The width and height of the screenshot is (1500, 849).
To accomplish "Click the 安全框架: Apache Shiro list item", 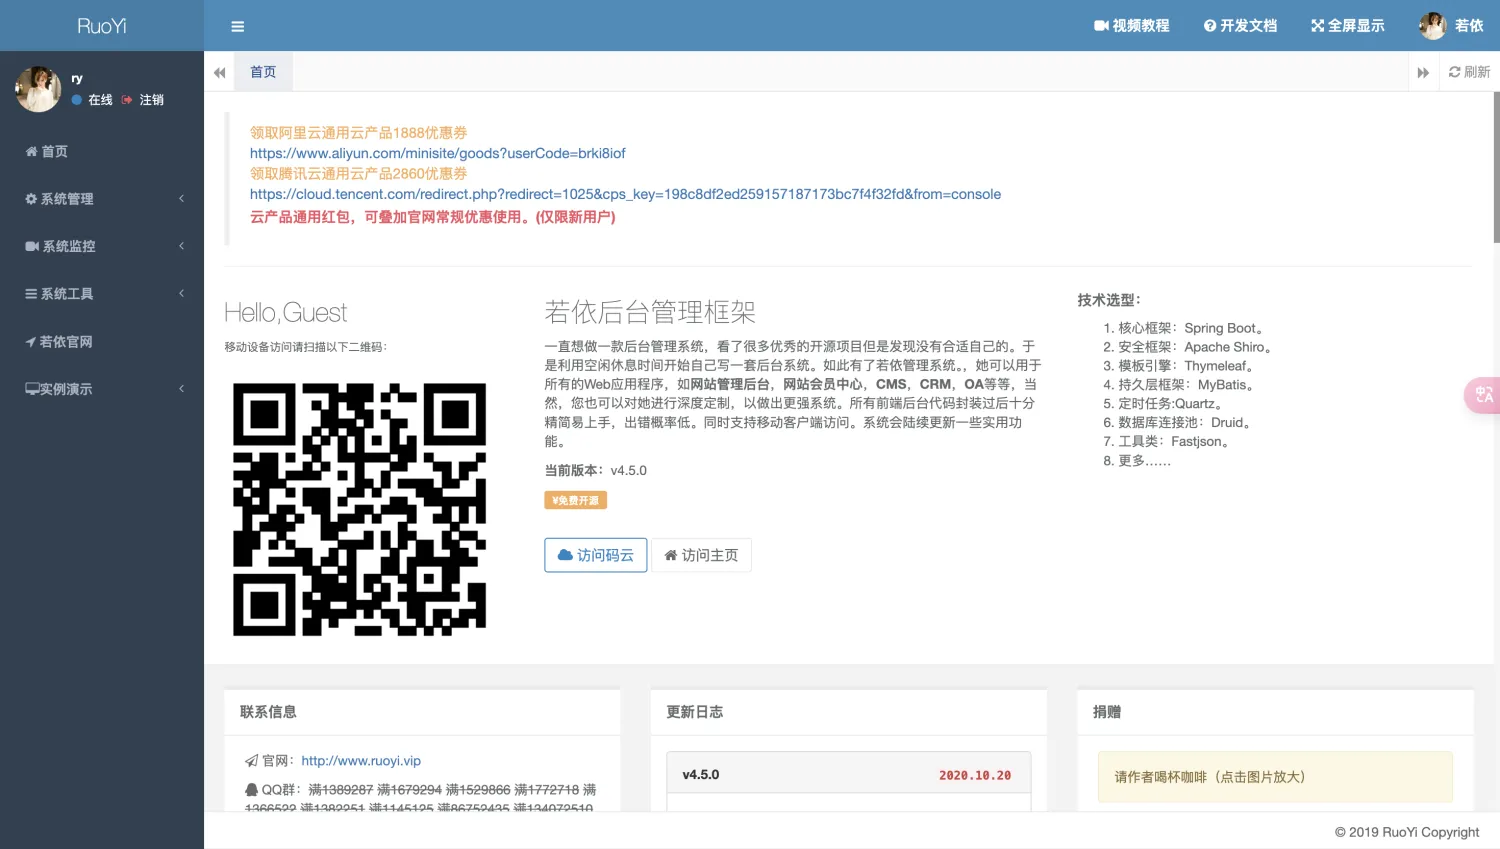I will click(x=1196, y=347).
